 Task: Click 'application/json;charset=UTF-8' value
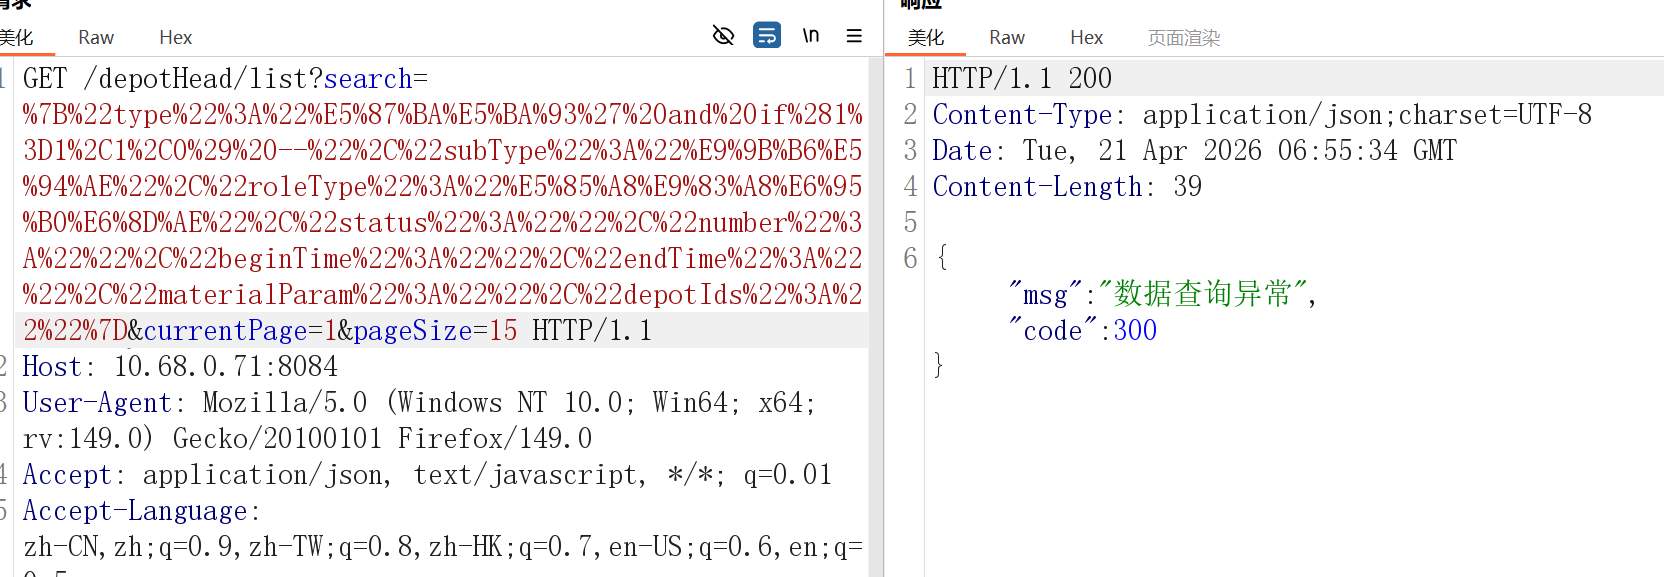1367,114
